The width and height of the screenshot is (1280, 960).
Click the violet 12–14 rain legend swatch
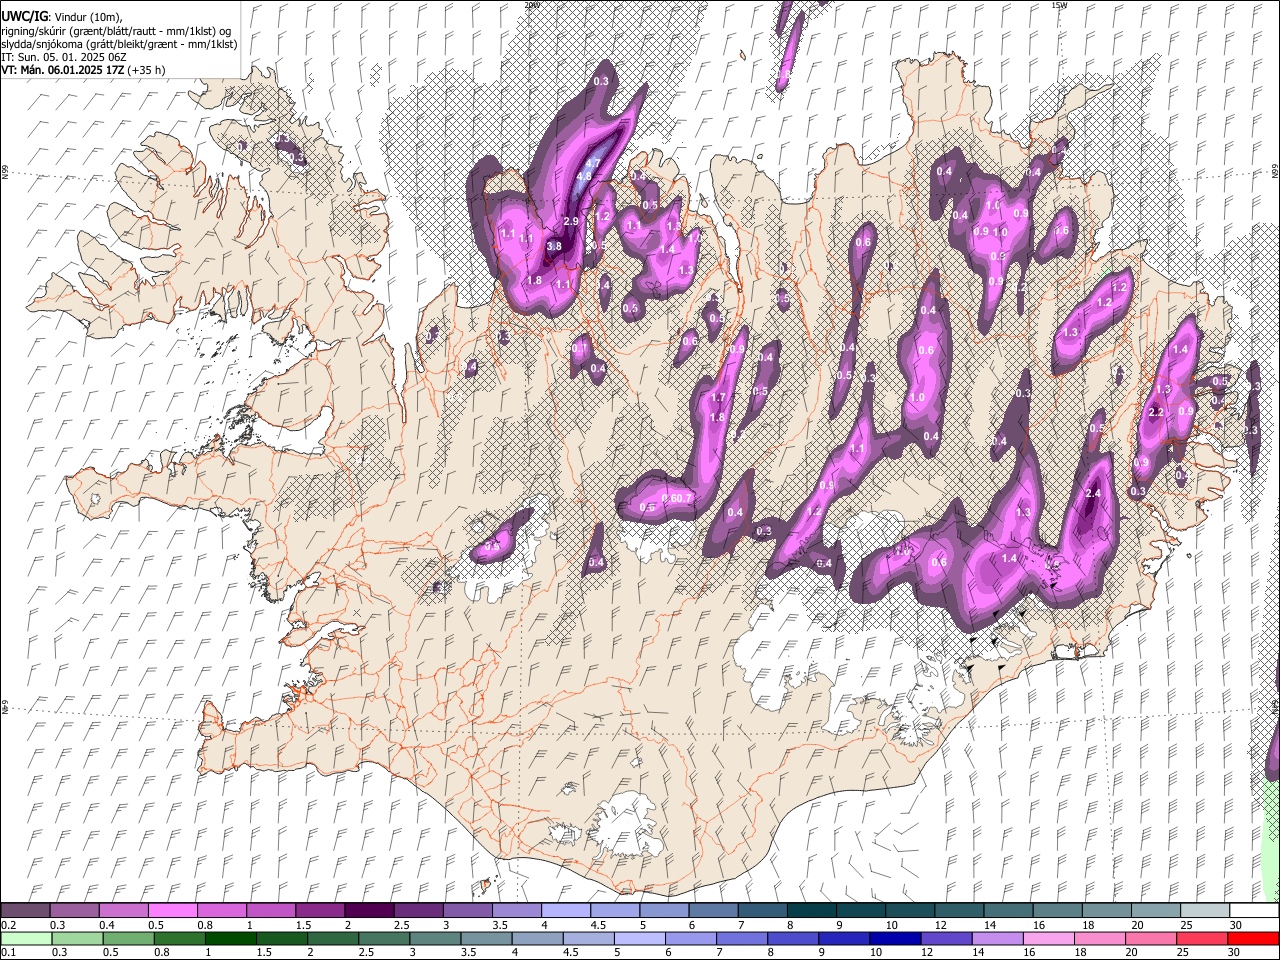[944, 939]
